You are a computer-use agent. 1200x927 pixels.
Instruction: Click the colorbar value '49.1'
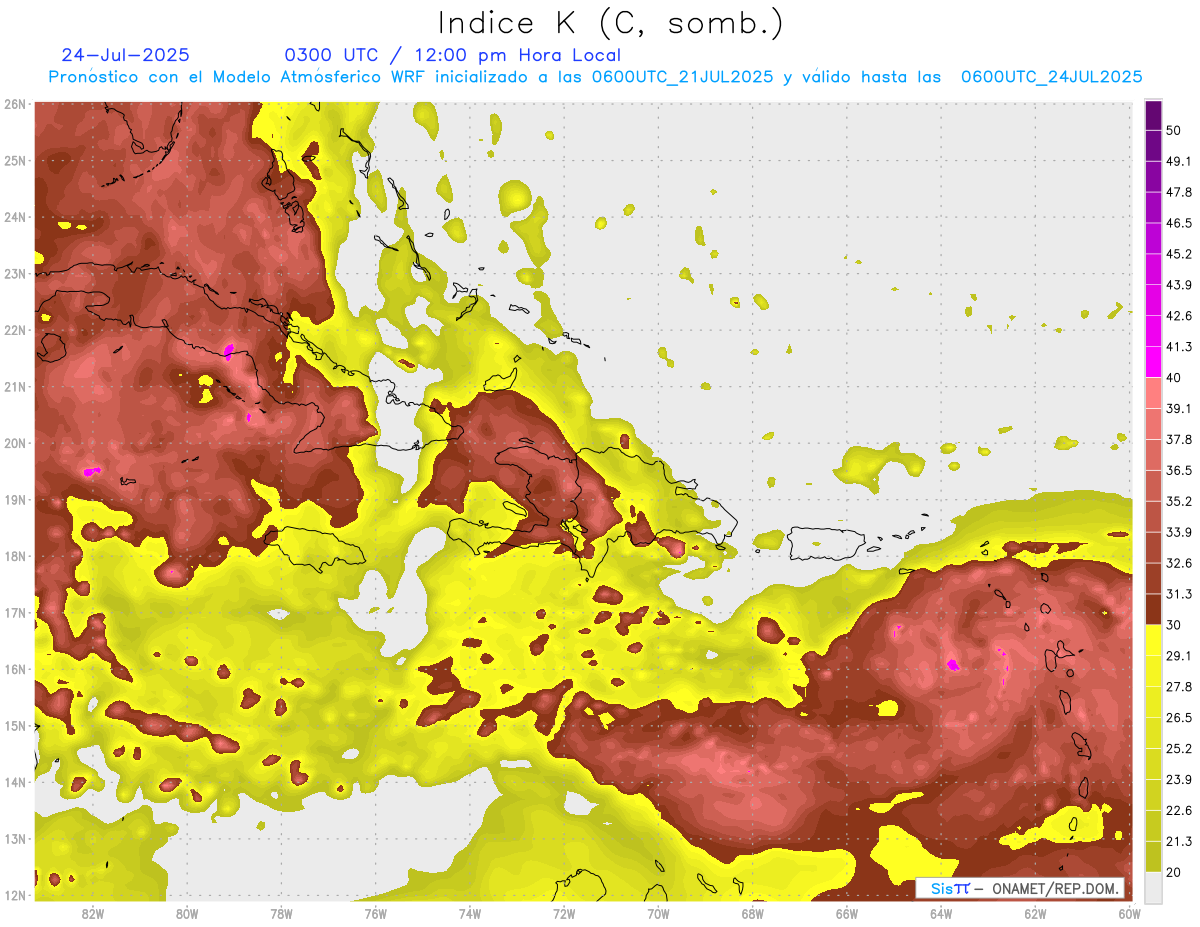point(1179,161)
